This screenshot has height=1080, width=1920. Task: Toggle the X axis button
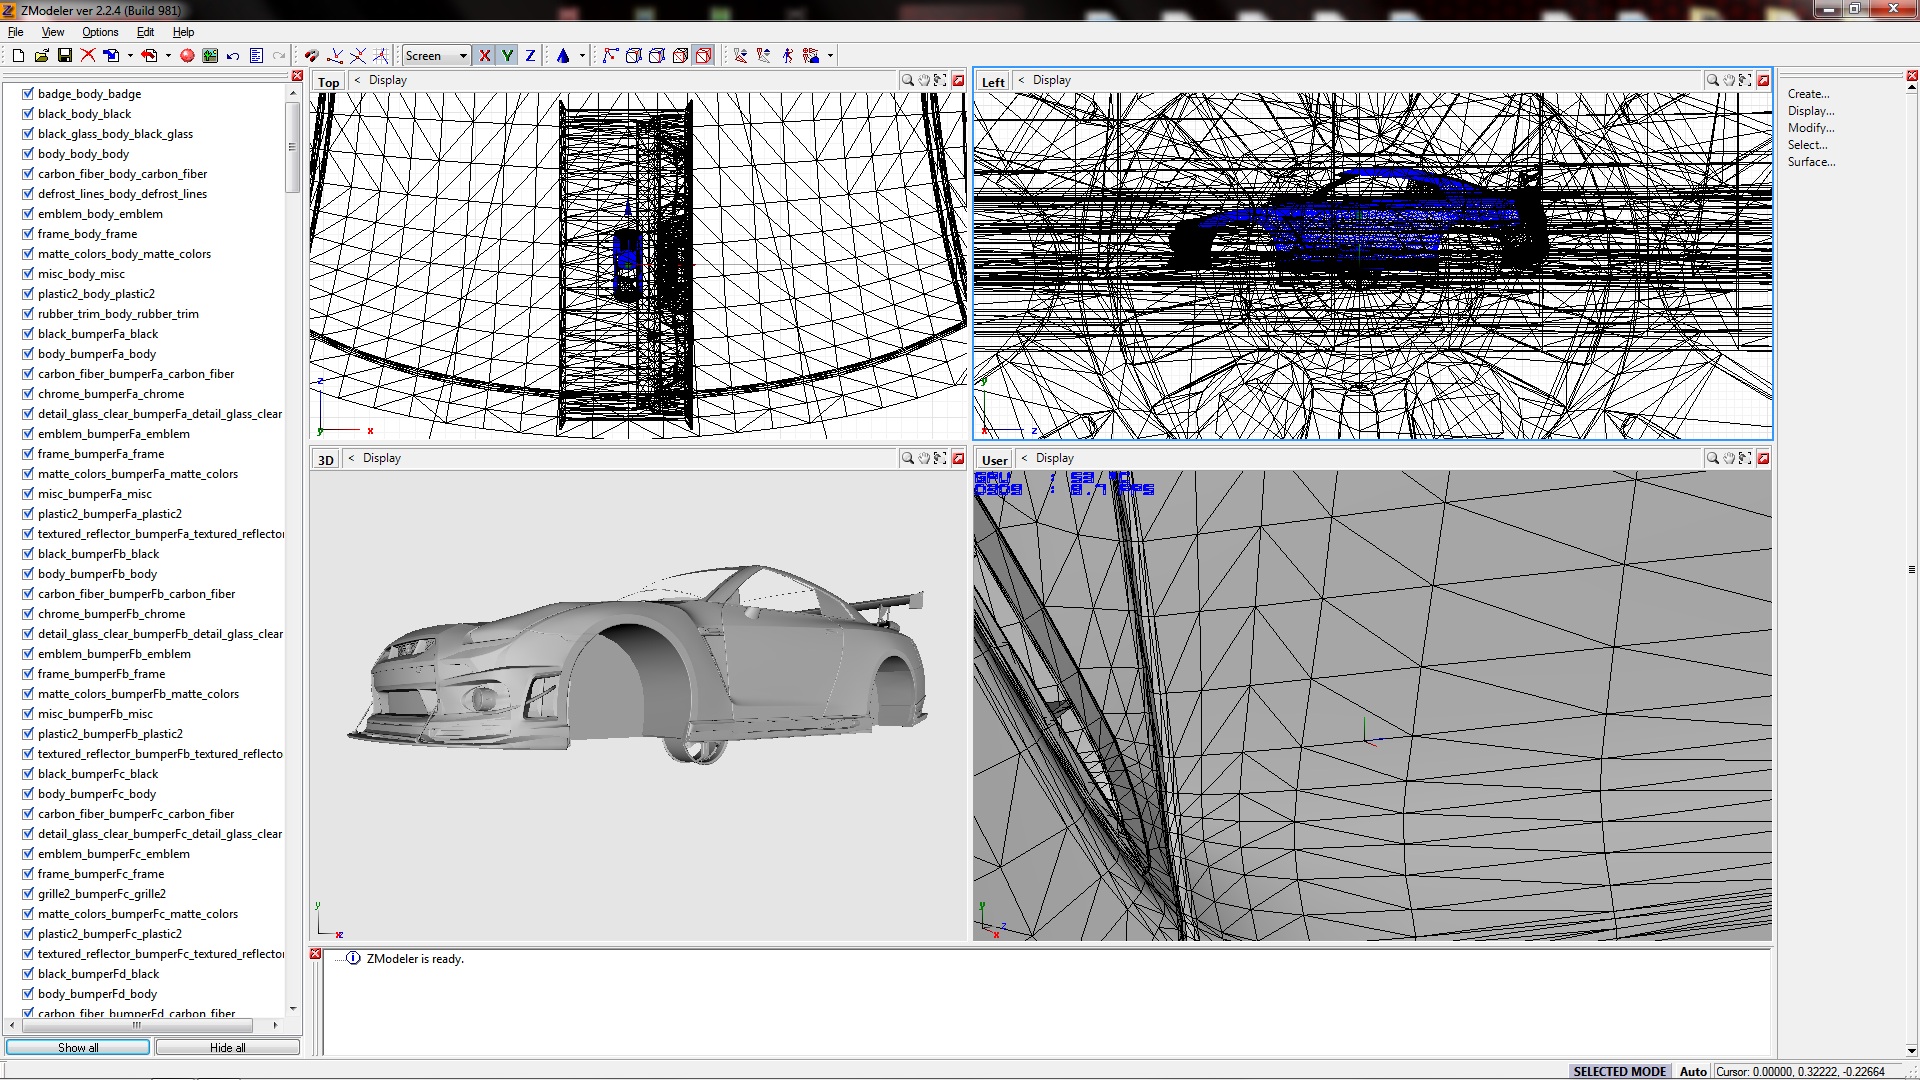point(485,56)
